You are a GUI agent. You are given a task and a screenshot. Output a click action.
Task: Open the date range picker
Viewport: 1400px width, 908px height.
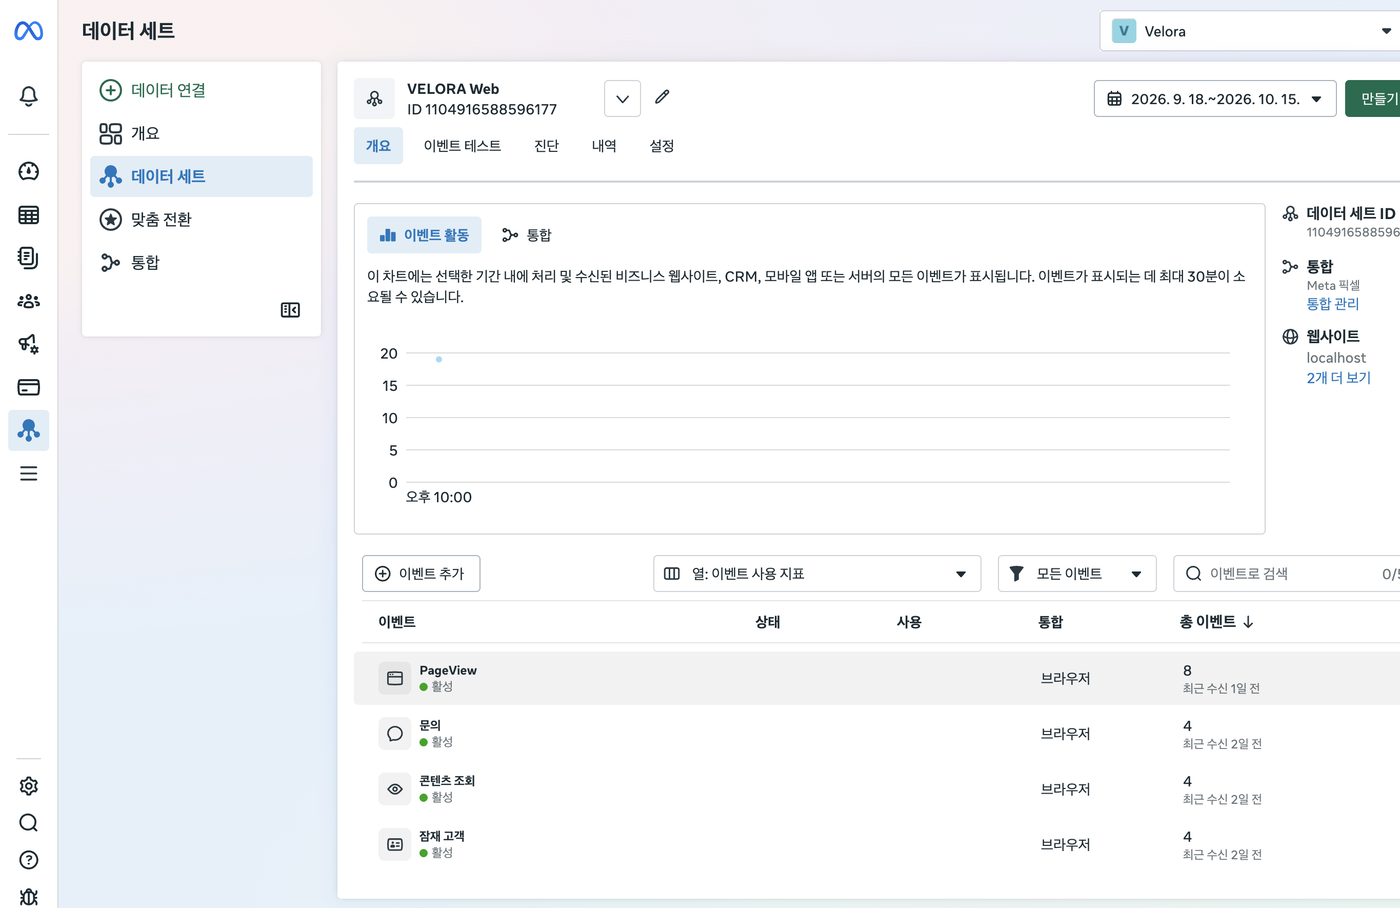click(x=1215, y=99)
